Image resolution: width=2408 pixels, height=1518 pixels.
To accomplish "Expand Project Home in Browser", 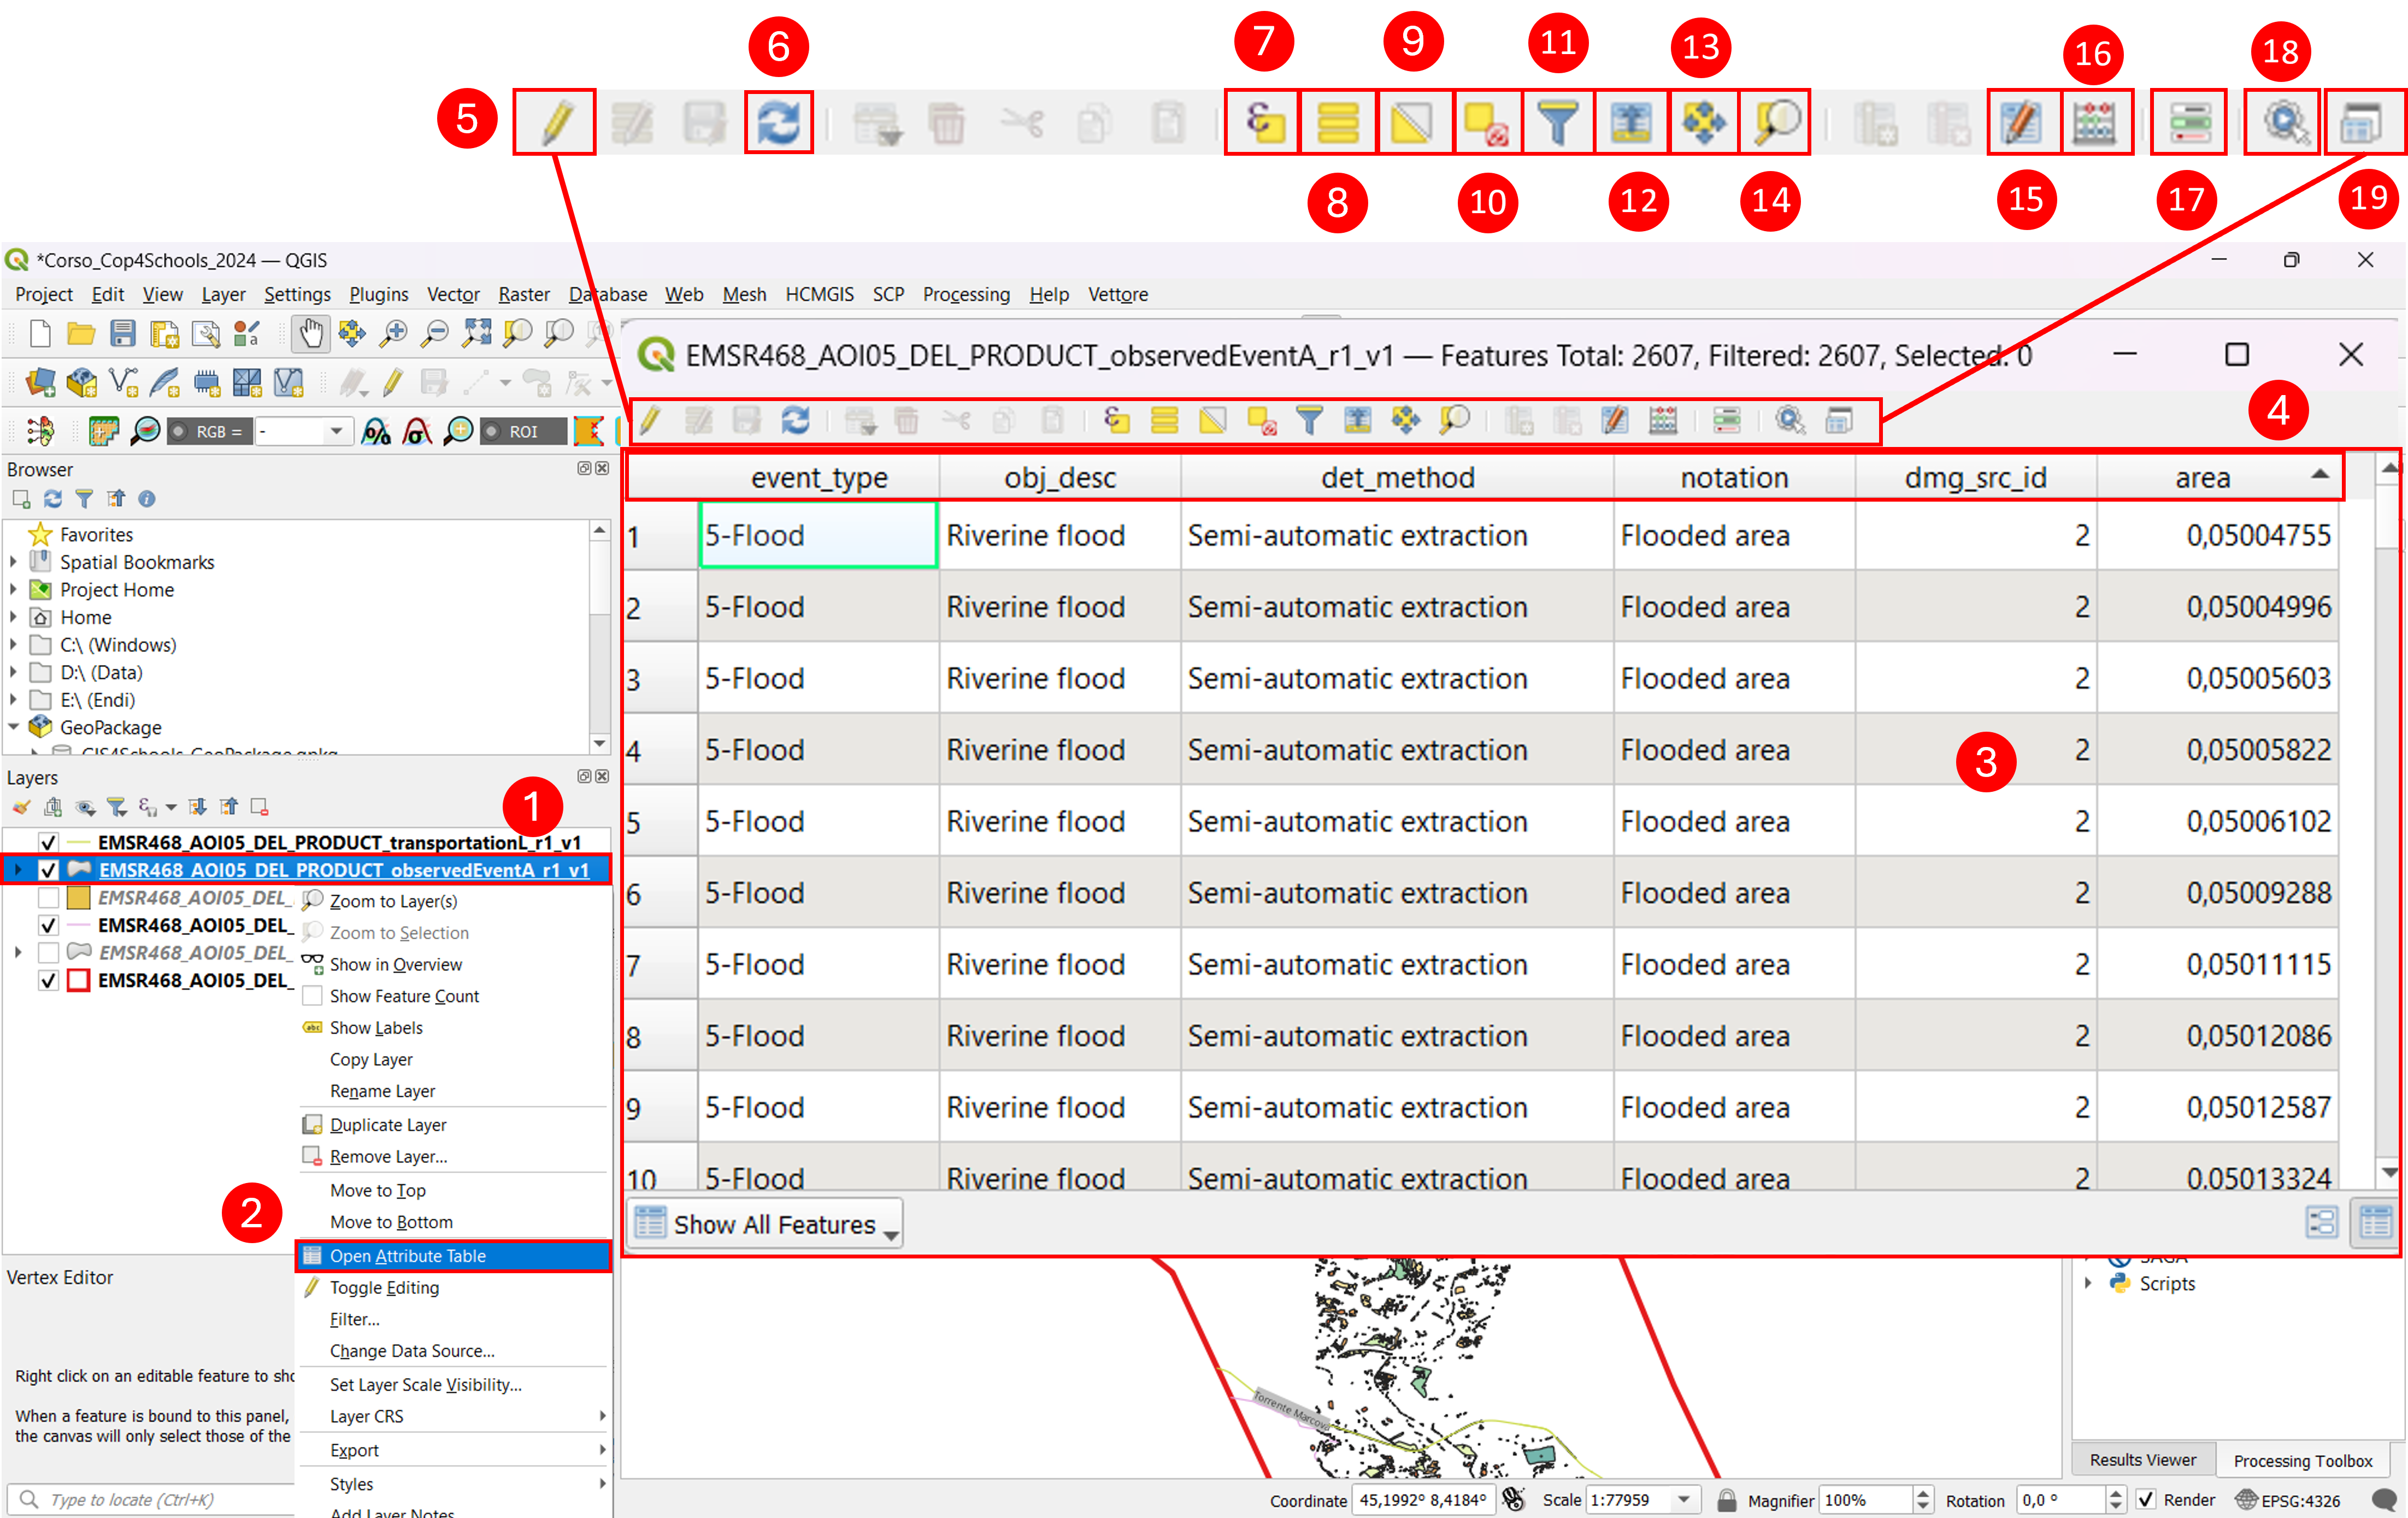I will [14, 590].
